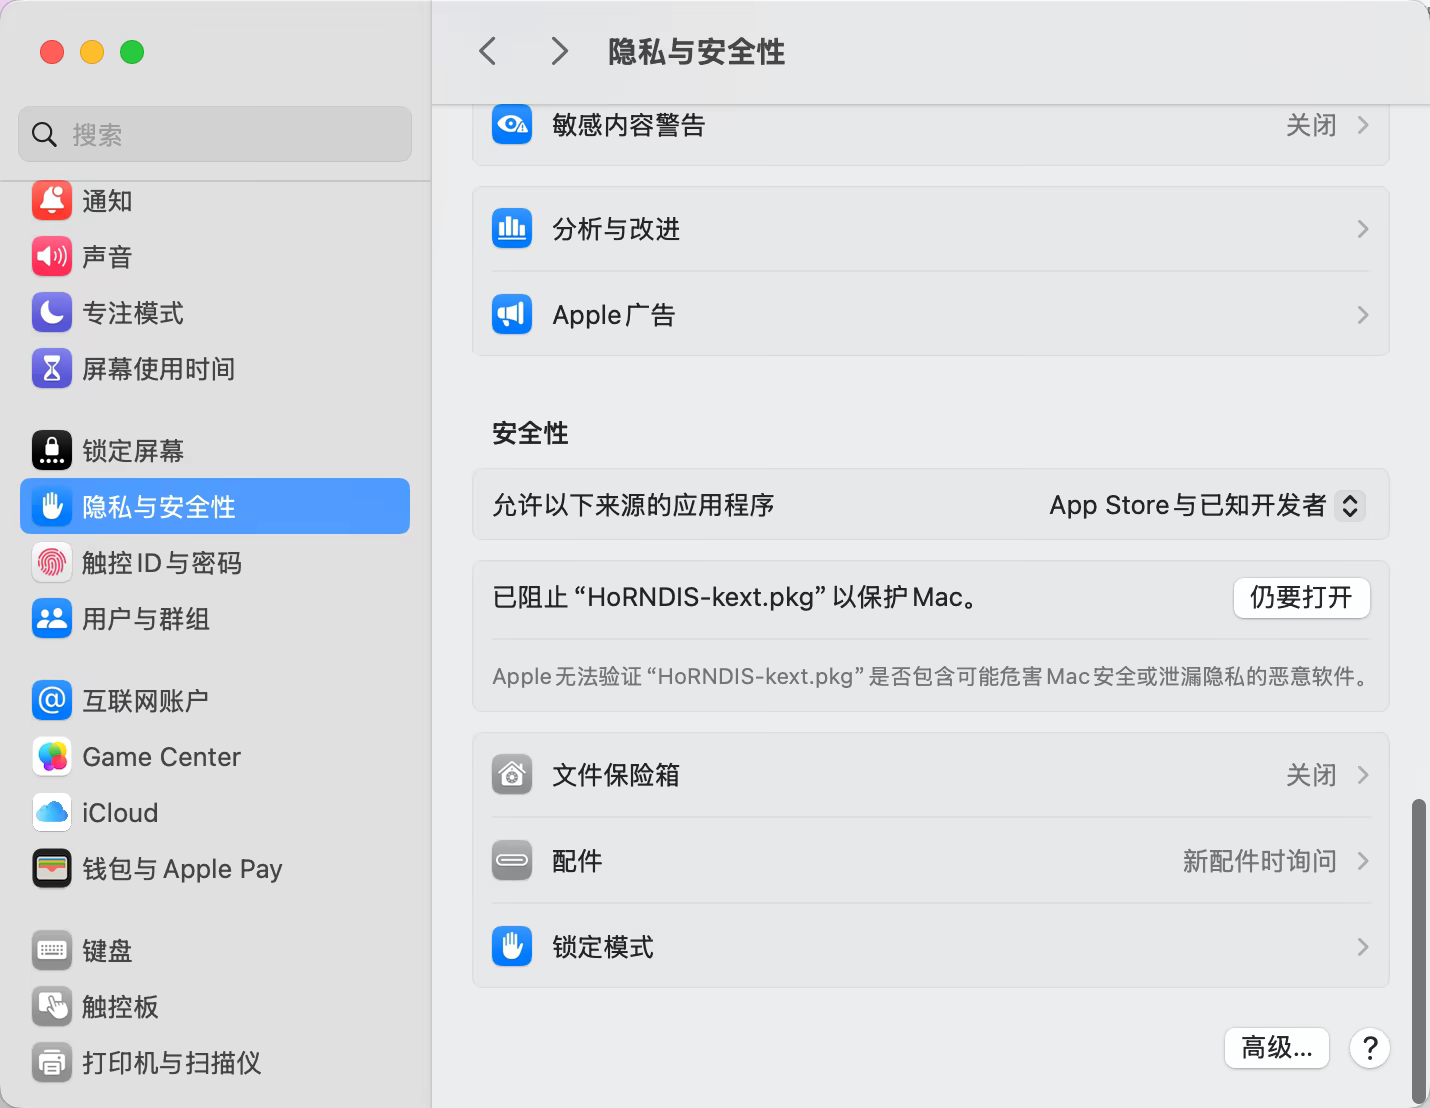Open Focus mode moon icon
This screenshot has width=1430, height=1108.
coord(52,313)
